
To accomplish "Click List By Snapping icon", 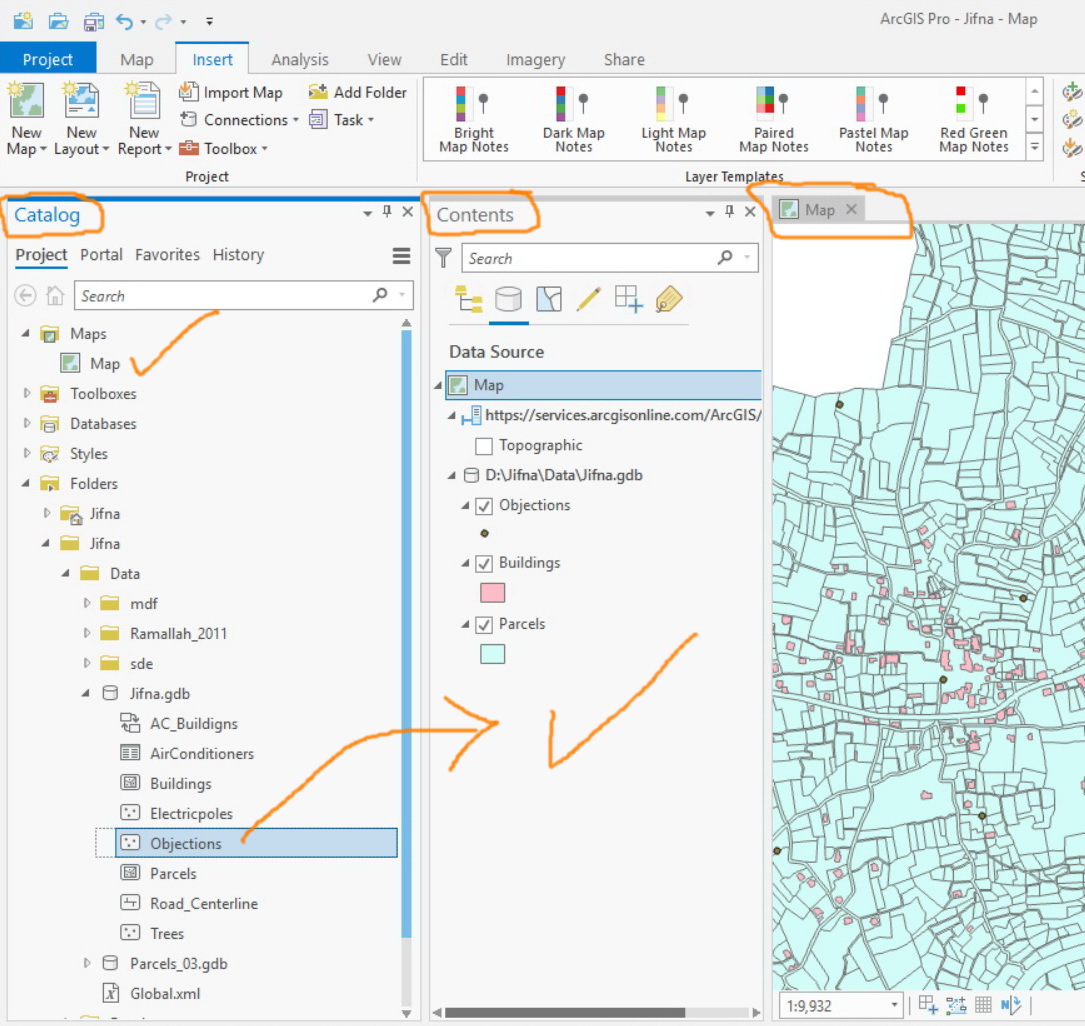I will (x=628, y=300).
